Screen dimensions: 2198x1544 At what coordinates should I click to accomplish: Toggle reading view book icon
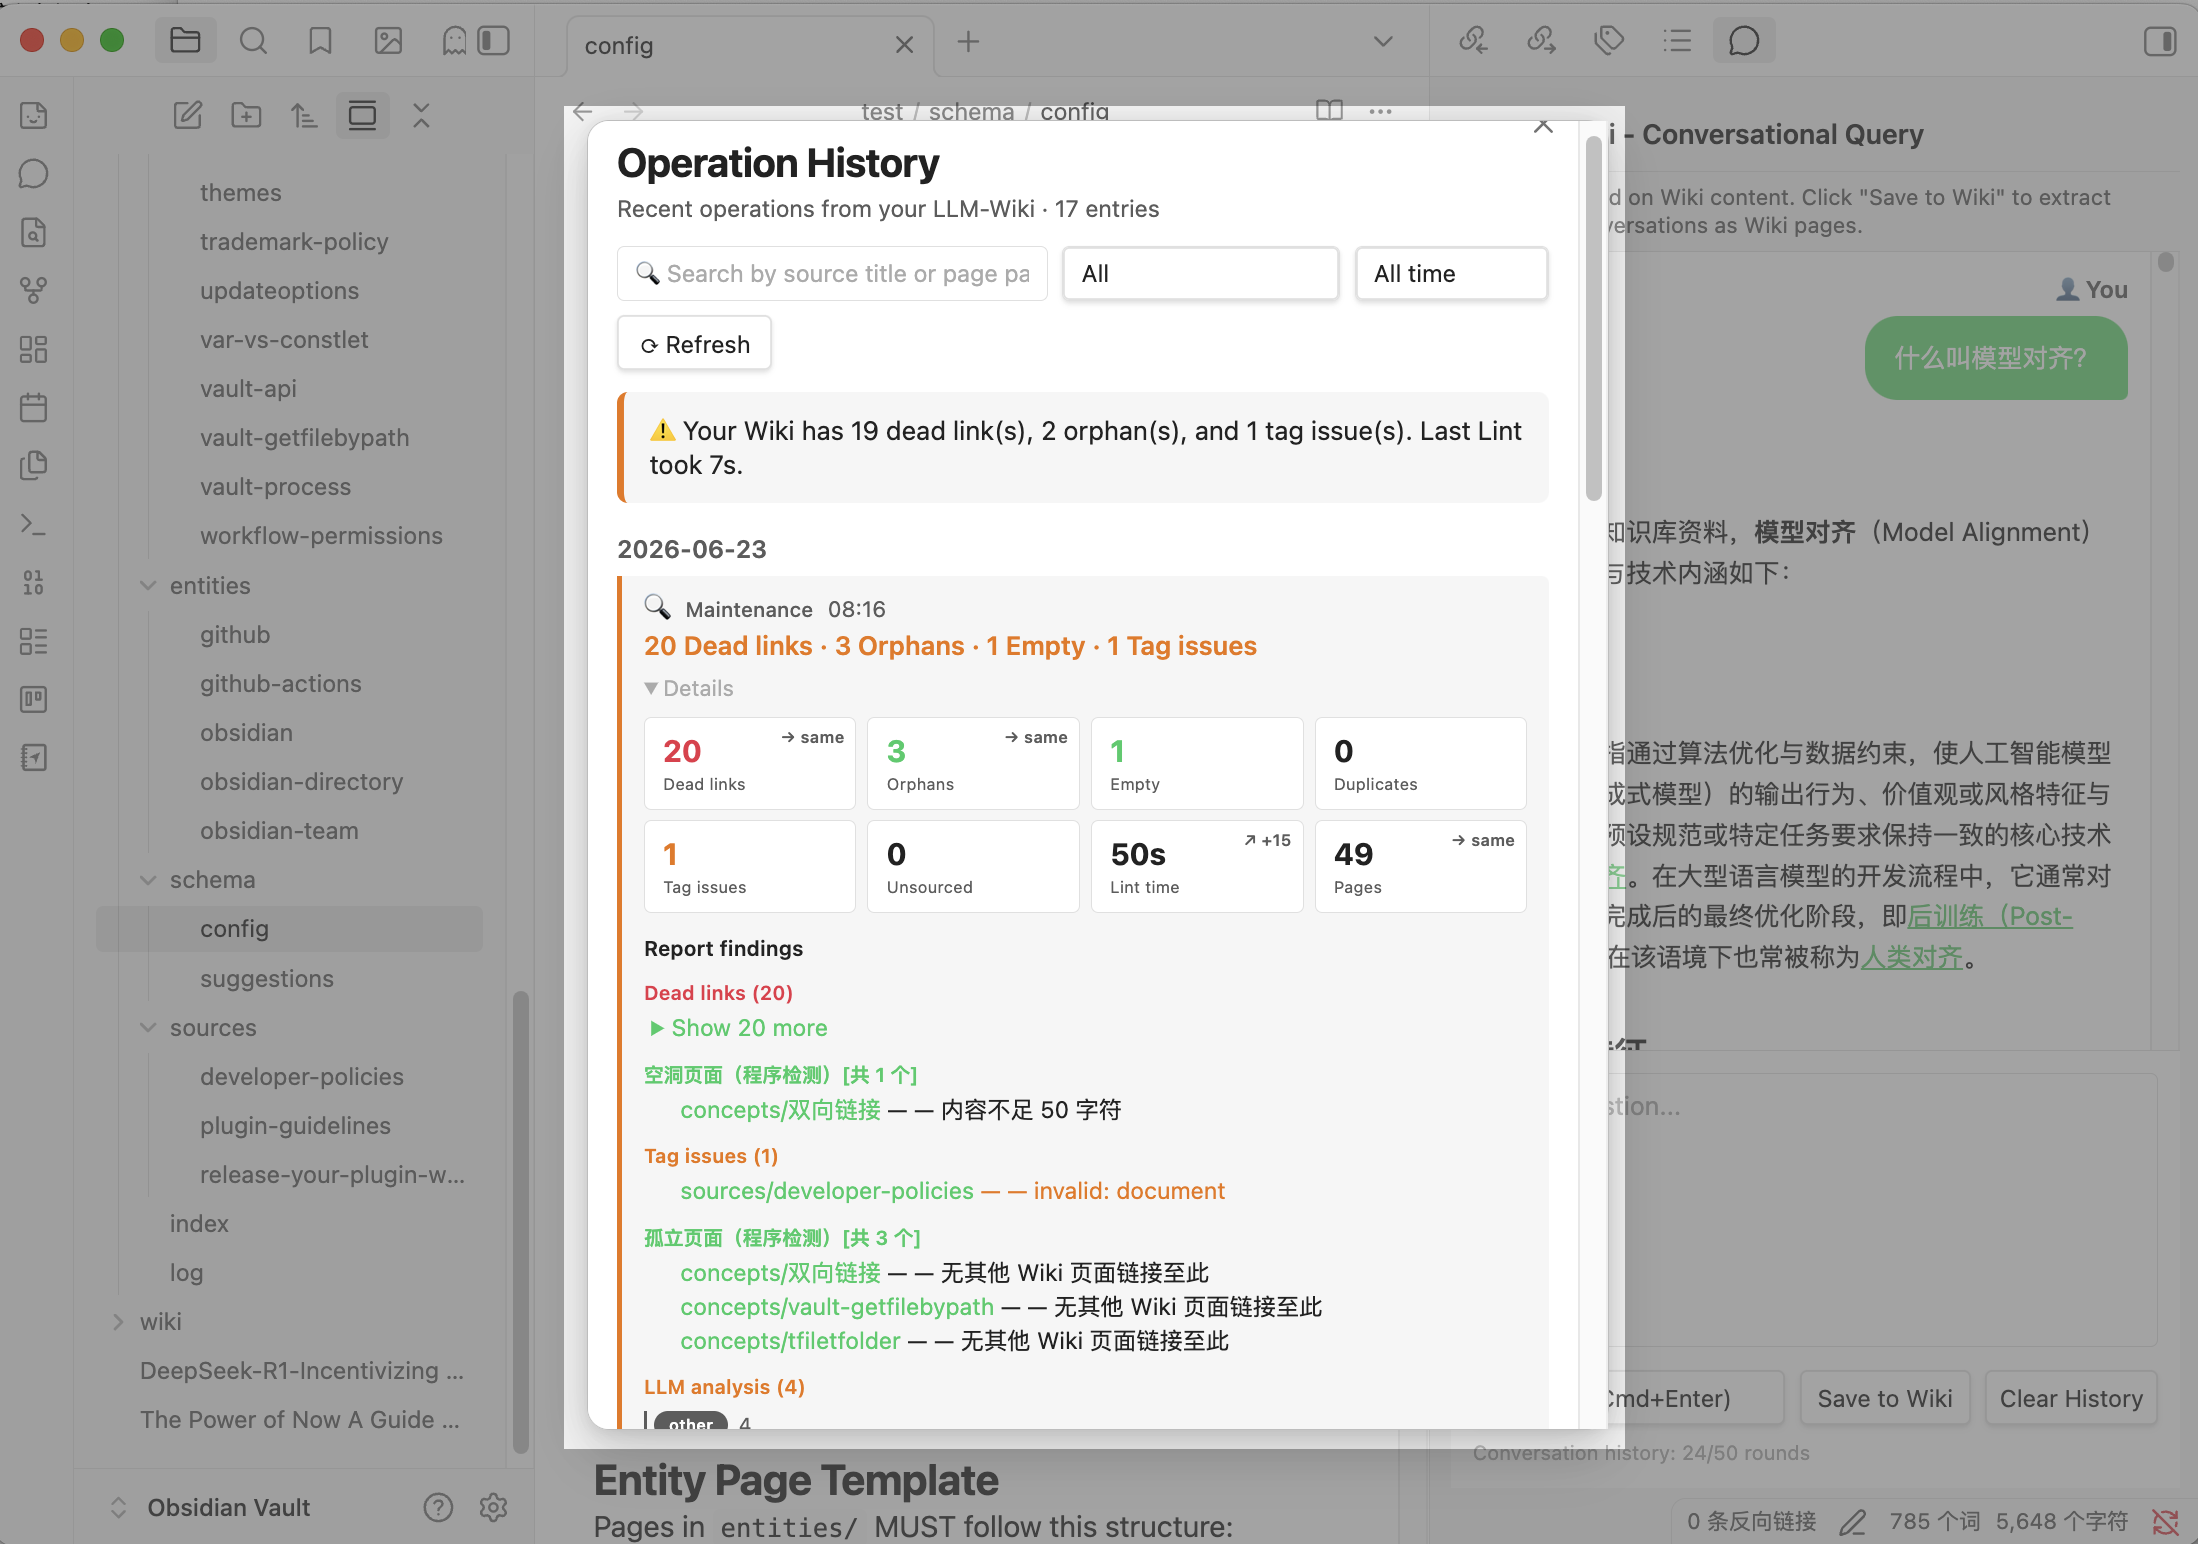(1329, 111)
